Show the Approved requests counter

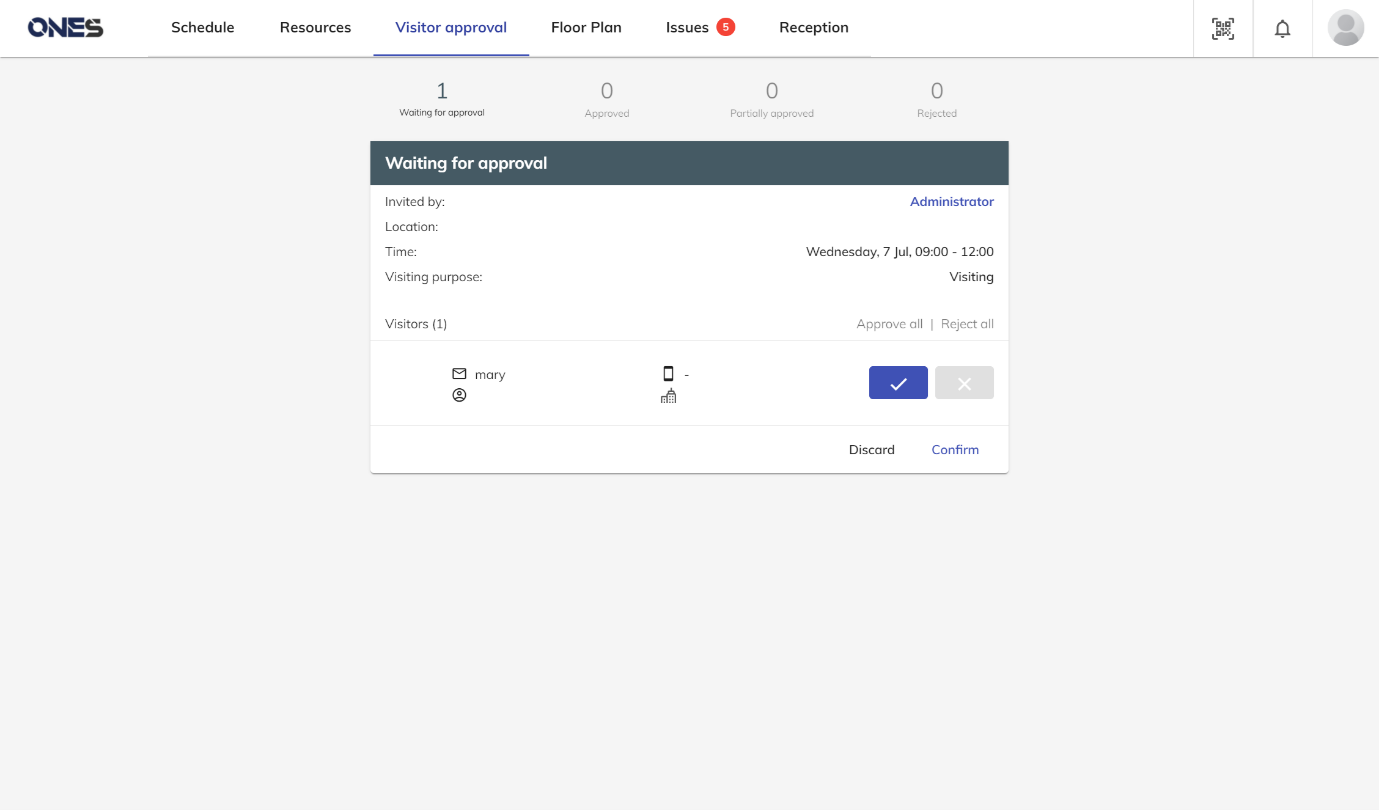tap(607, 100)
